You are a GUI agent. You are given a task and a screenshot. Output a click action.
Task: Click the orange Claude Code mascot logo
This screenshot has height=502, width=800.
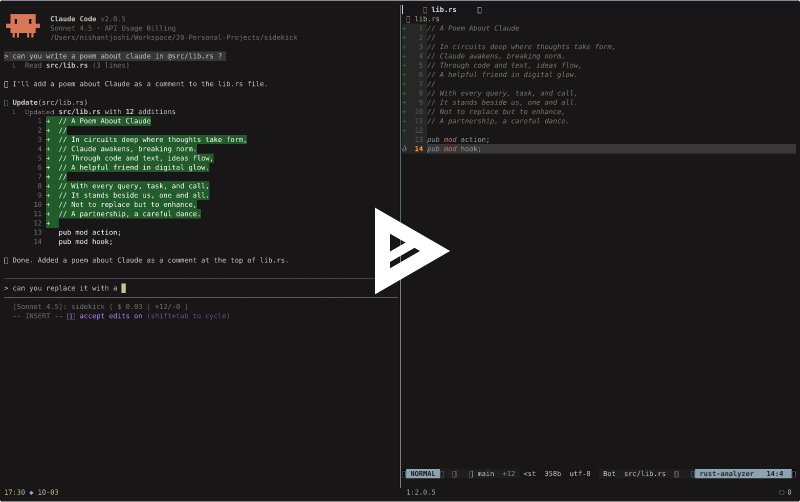[22, 25]
